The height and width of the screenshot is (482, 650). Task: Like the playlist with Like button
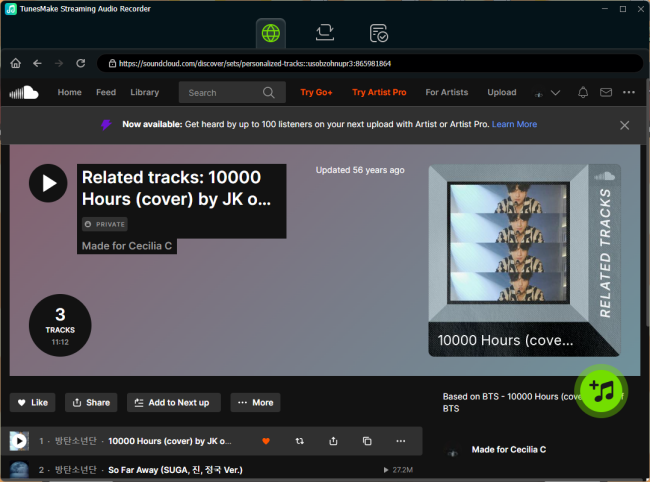click(x=33, y=402)
